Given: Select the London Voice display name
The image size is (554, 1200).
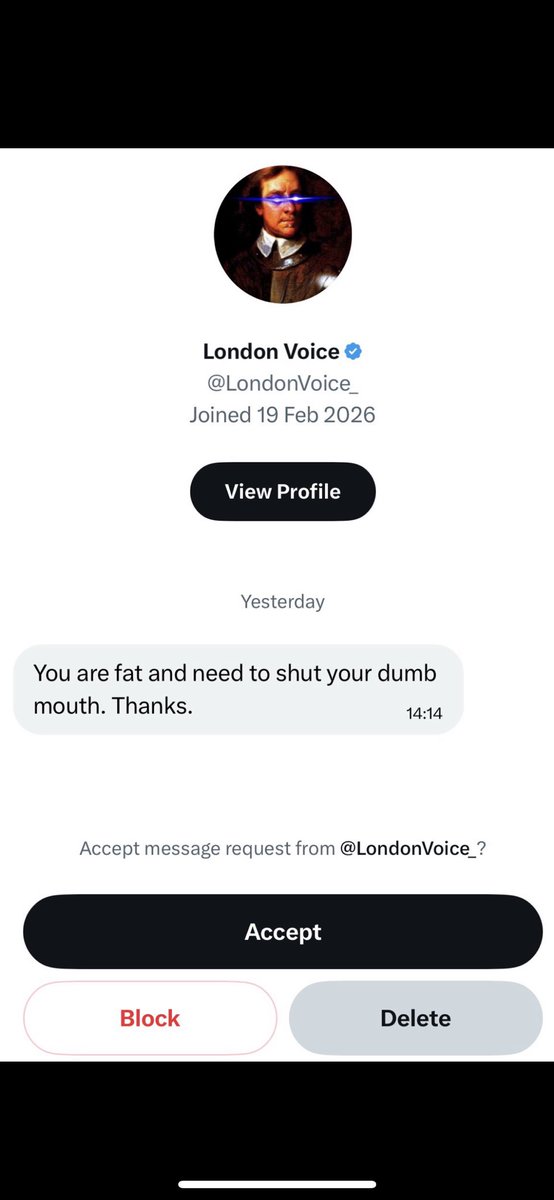Looking at the screenshot, I should coord(271,351).
